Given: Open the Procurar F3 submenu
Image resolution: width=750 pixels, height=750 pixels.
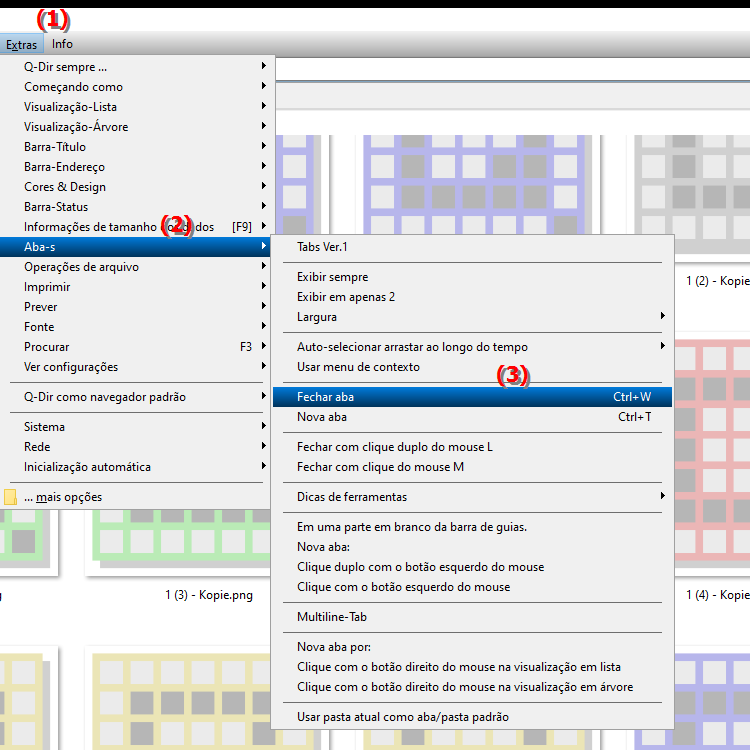Looking at the screenshot, I should pos(137,347).
